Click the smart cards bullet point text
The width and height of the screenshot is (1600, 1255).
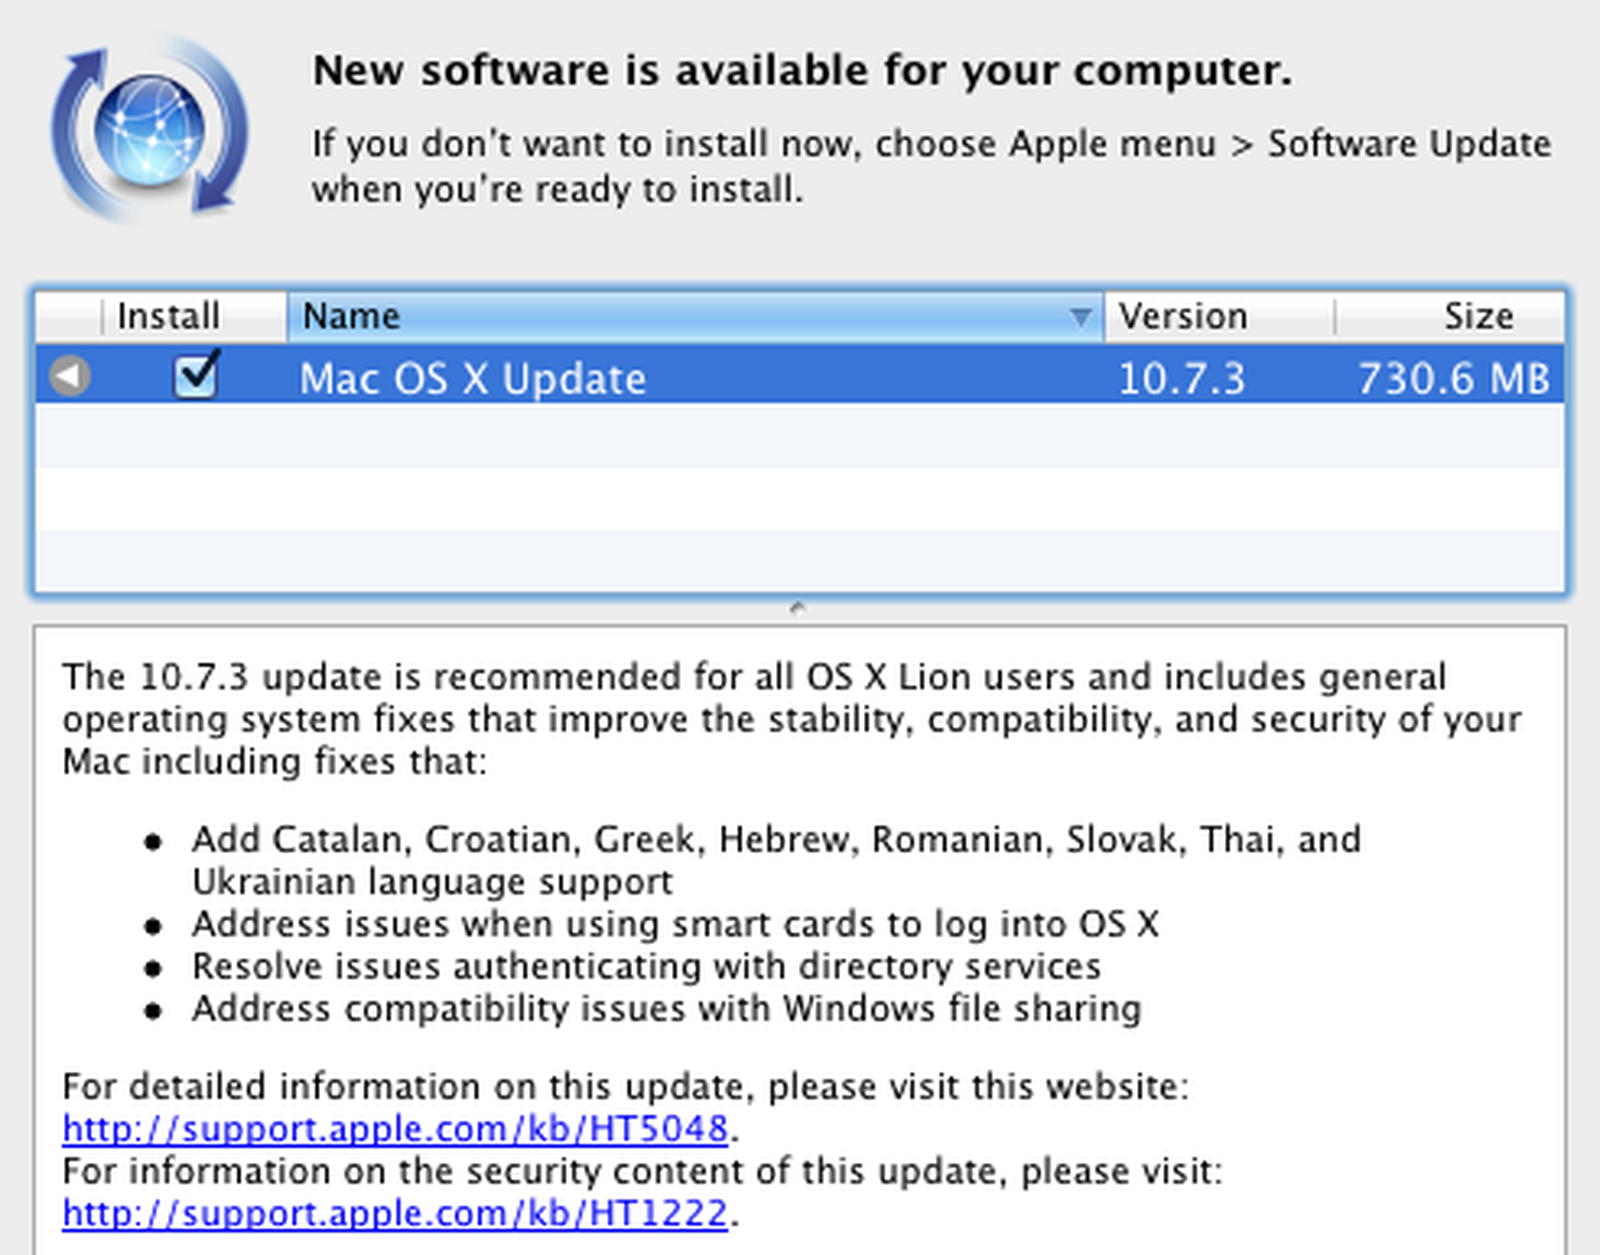[675, 924]
